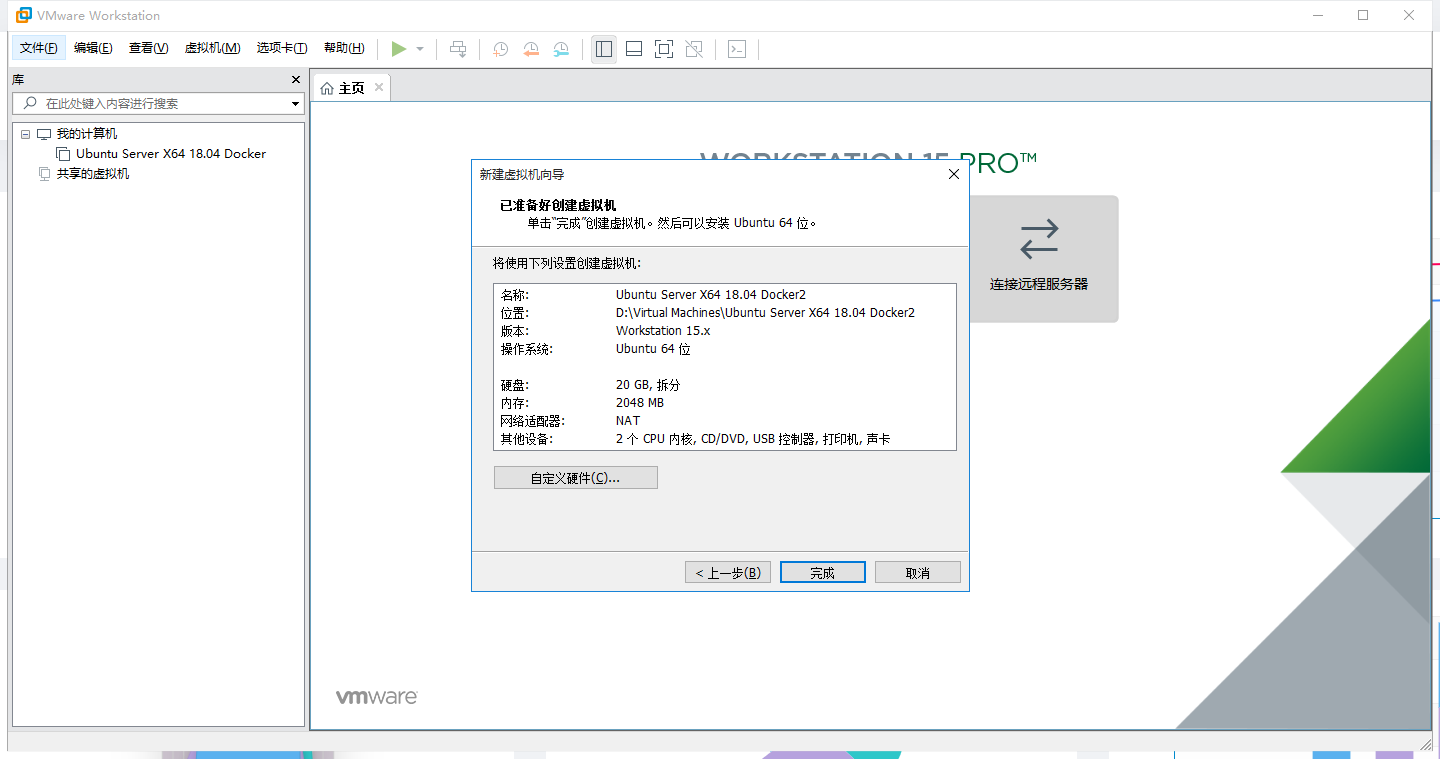Viewport: 1440px width, 759px height.
Task: Toggle the thumbnail bar view icon
Action: point(634,49)
